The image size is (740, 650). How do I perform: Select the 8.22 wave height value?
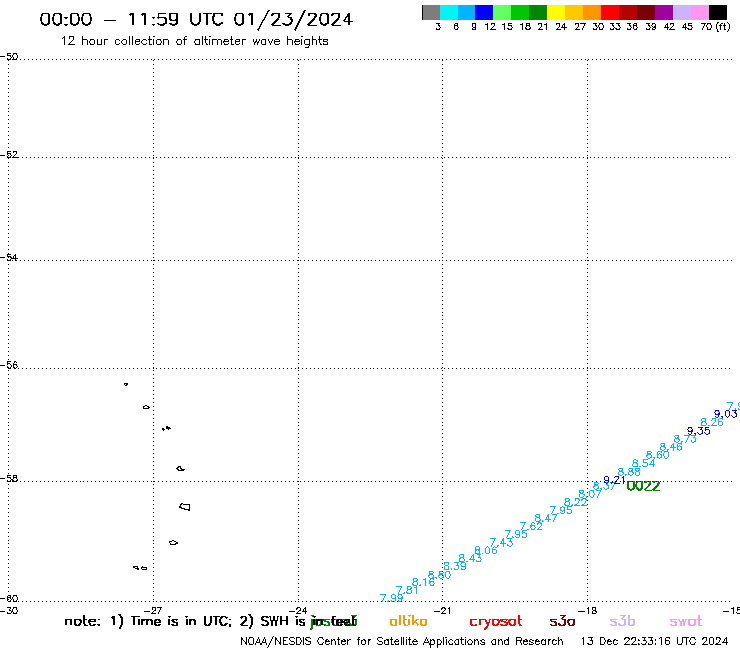pos(576,502)
